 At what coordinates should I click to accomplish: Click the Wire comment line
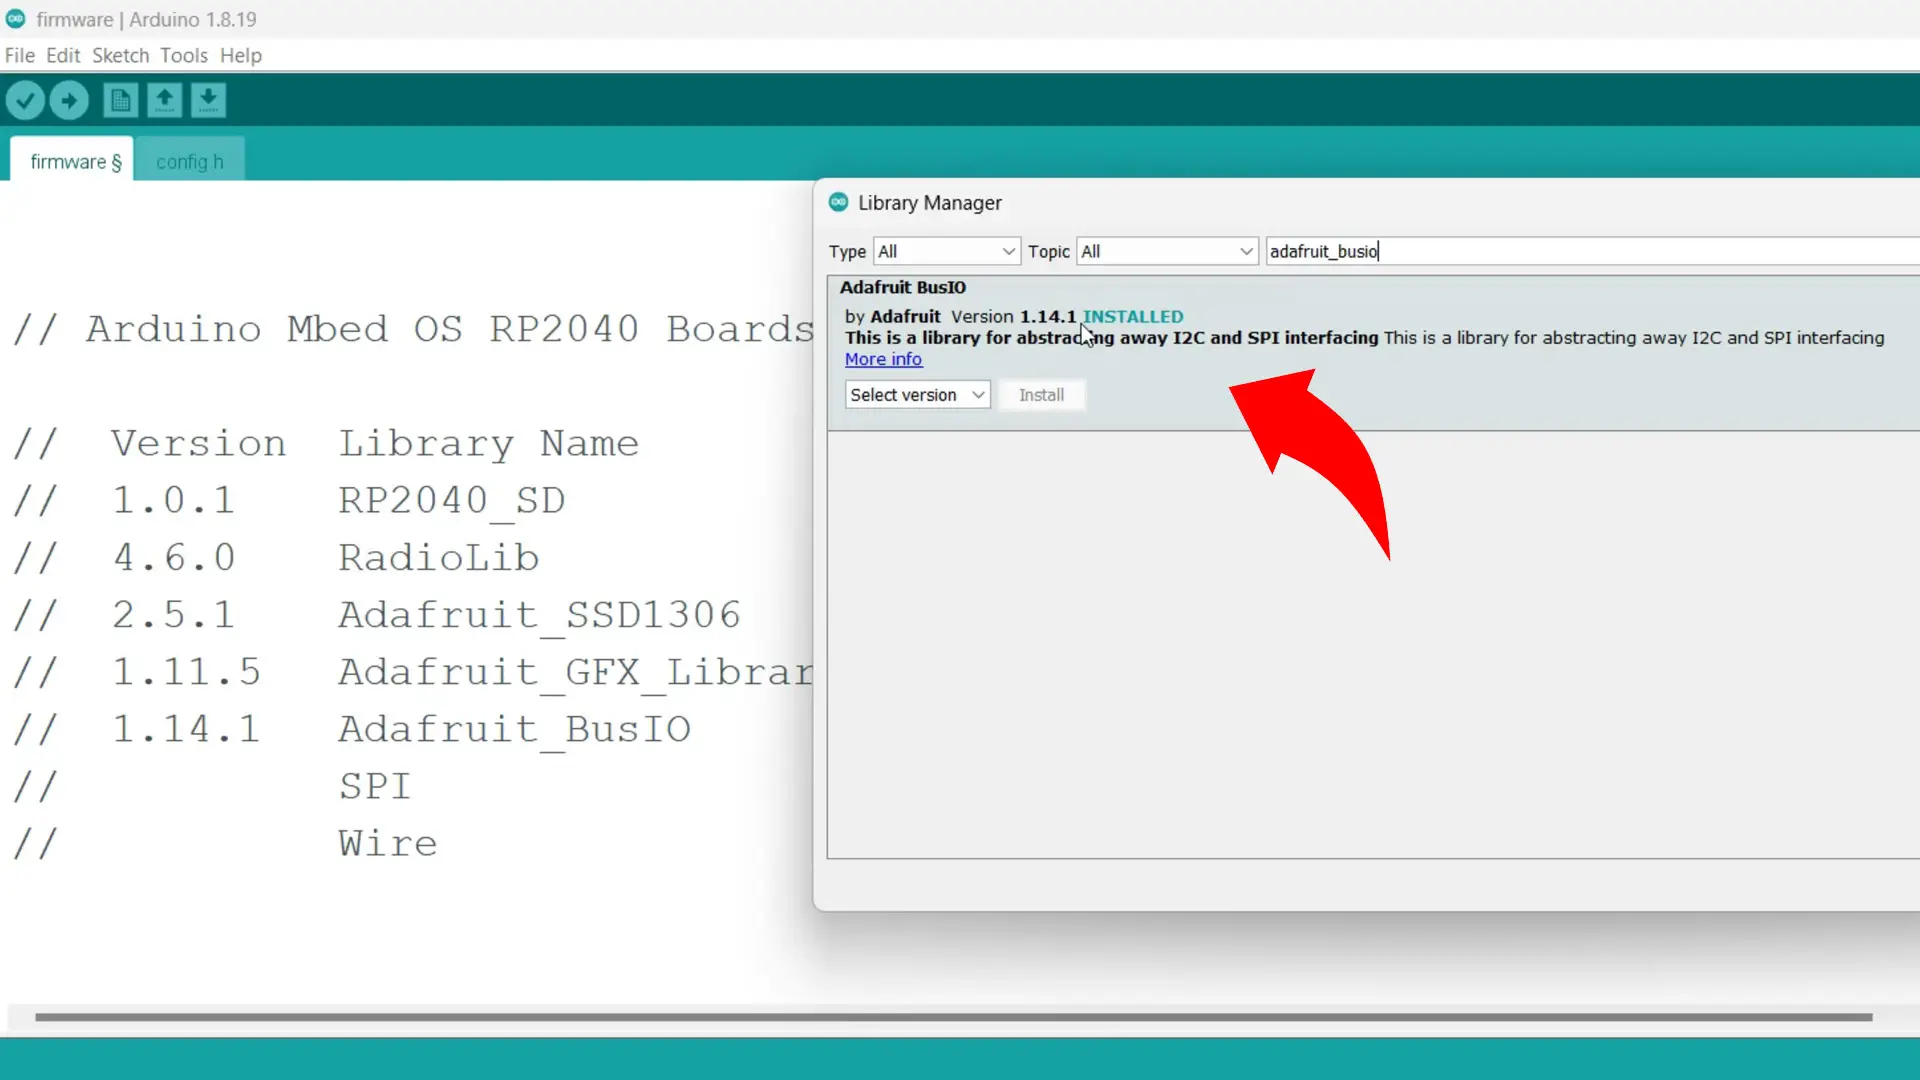[225, 843]
